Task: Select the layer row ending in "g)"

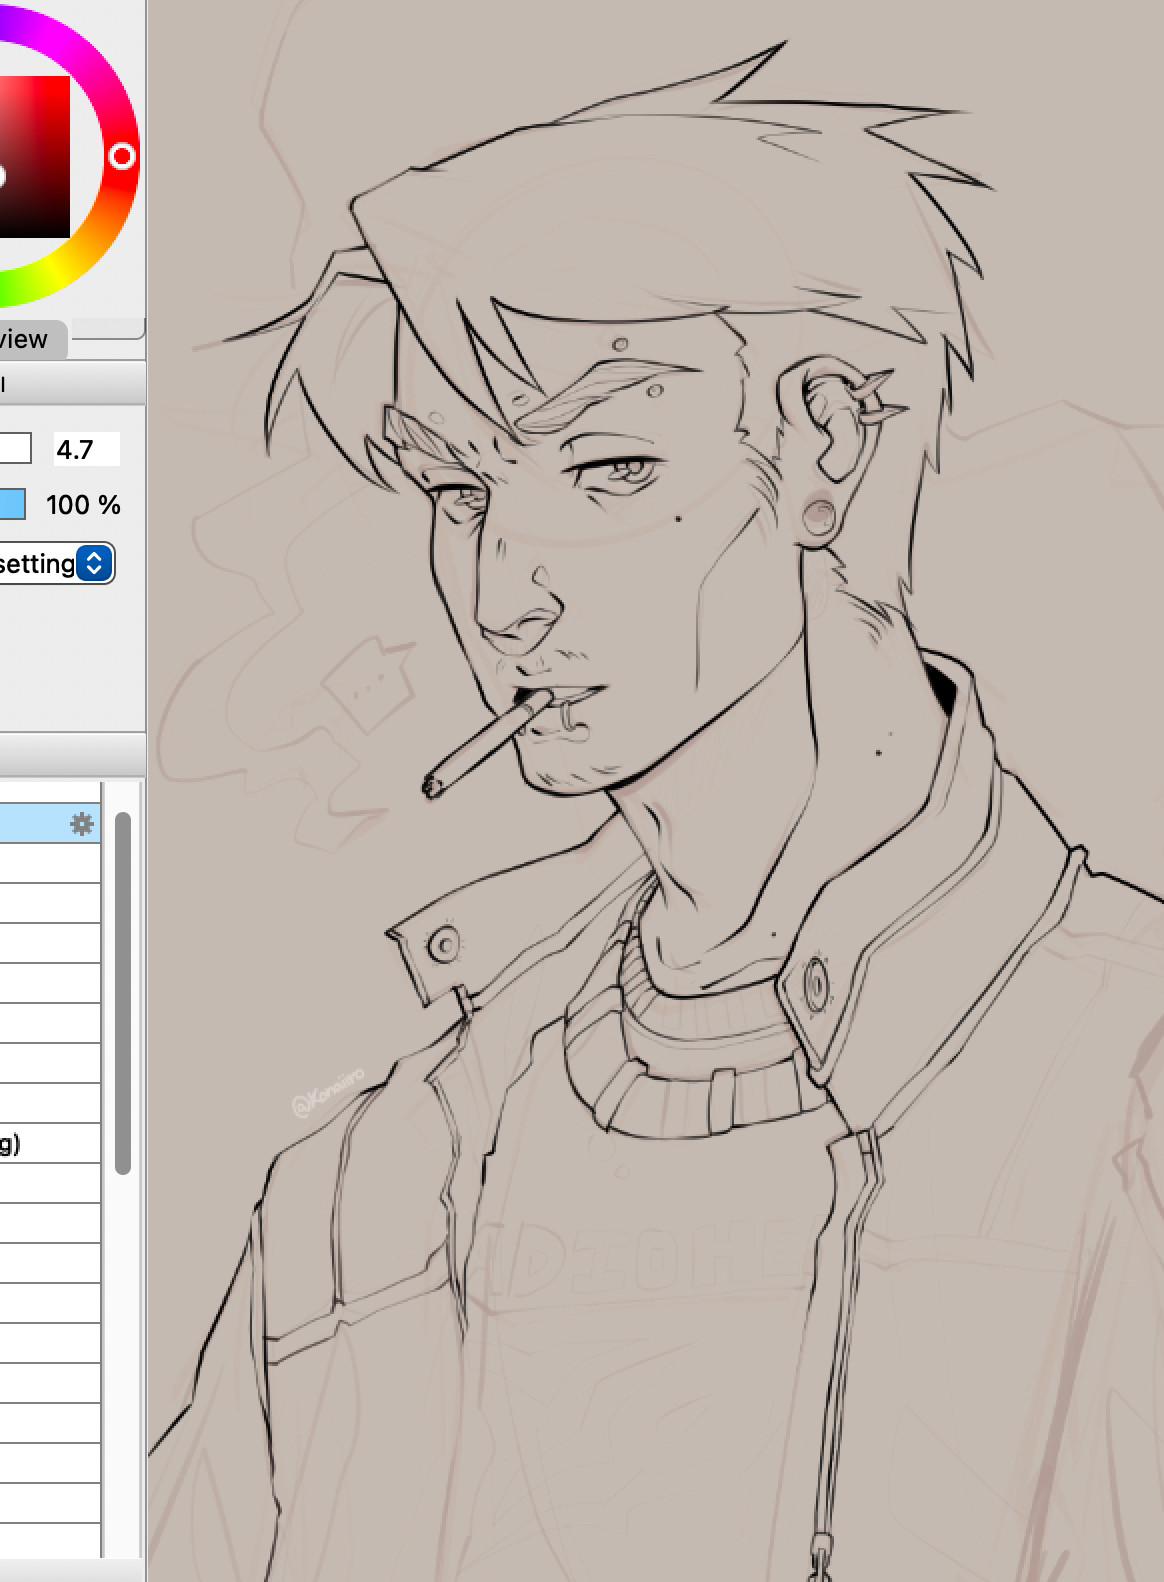Action: (50, 1143)
